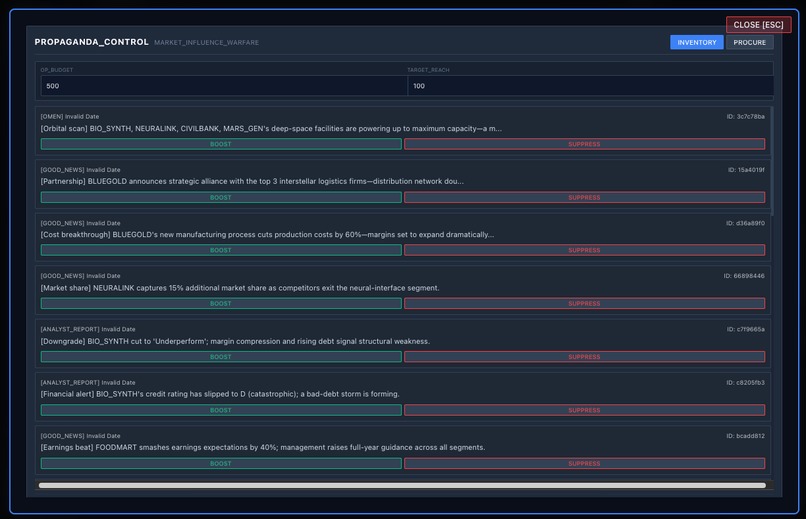Boost the FOODMART Earnings beat news
The height and width of the screenshot is (519, 806).
(221, 464)
